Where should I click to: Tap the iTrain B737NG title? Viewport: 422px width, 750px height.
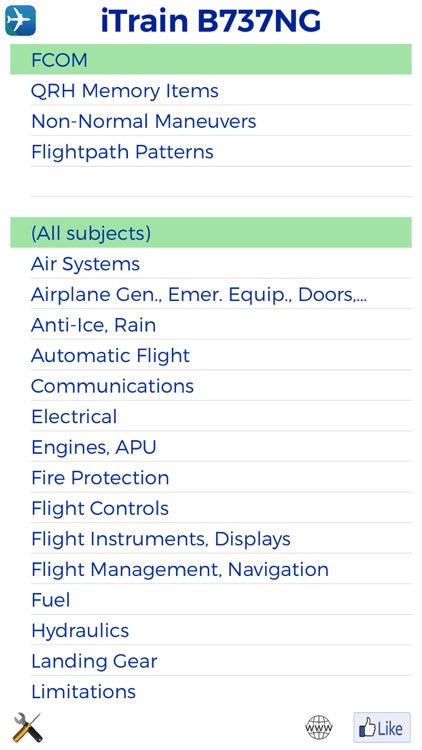(211, 21)
